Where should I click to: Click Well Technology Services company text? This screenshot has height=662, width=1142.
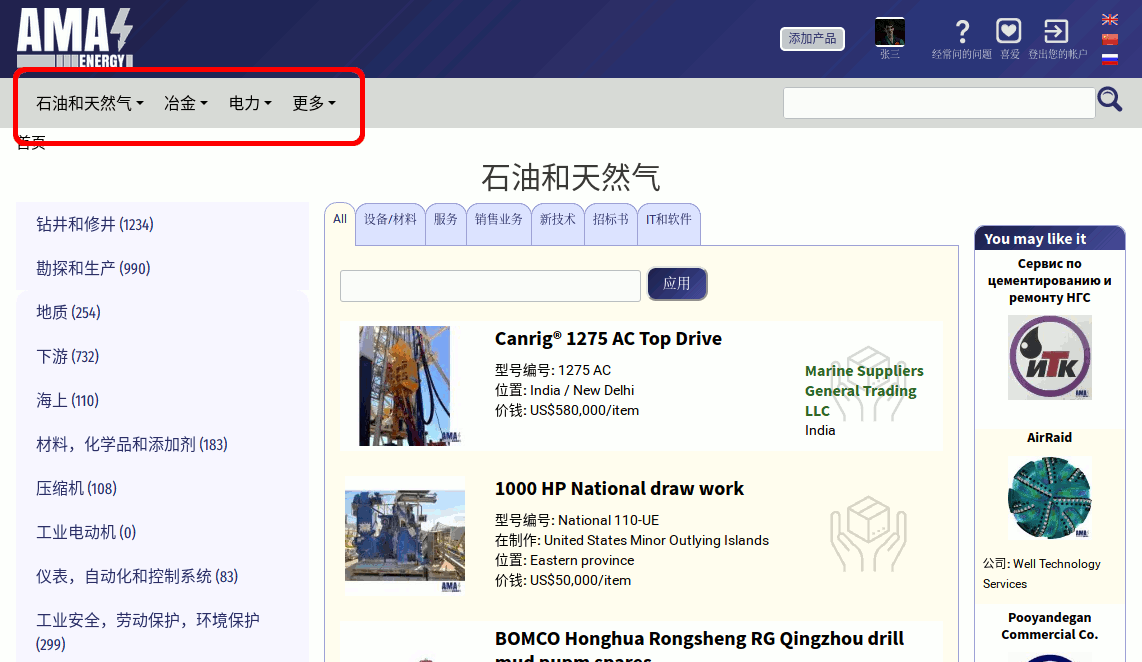click(1041, 574)
